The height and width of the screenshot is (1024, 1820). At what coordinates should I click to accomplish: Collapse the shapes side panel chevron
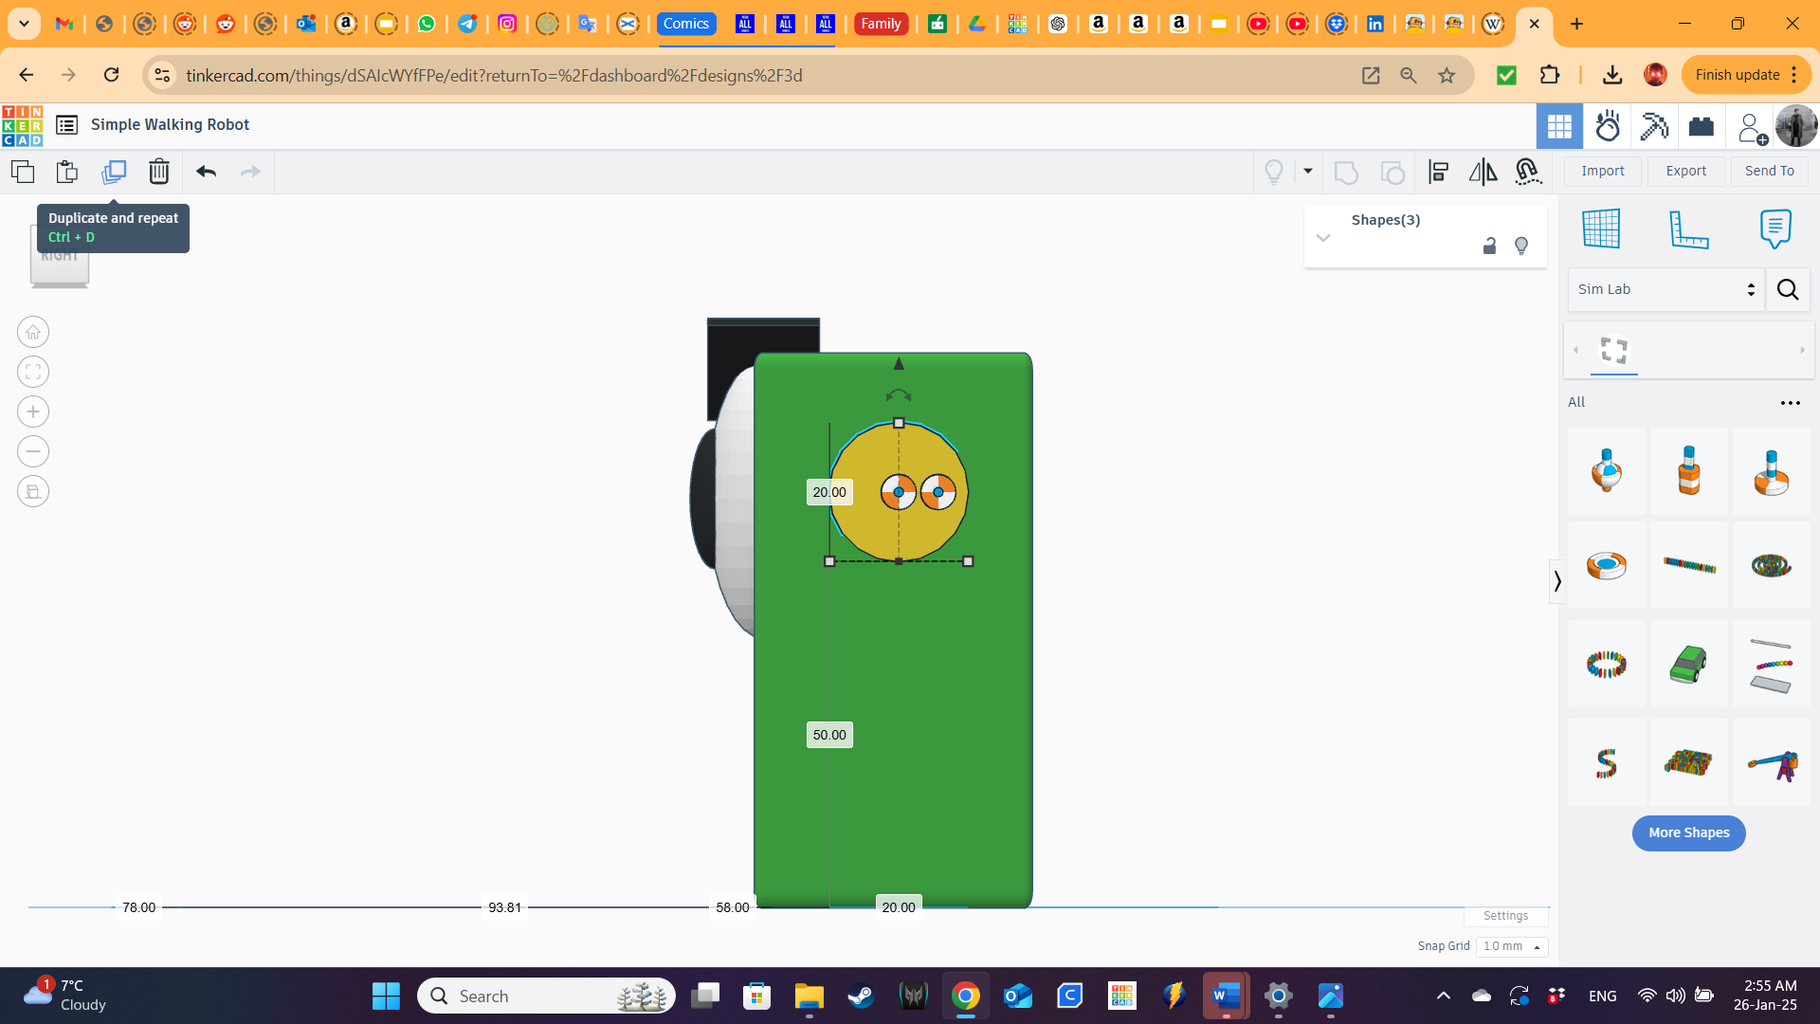click(1557, 581)
